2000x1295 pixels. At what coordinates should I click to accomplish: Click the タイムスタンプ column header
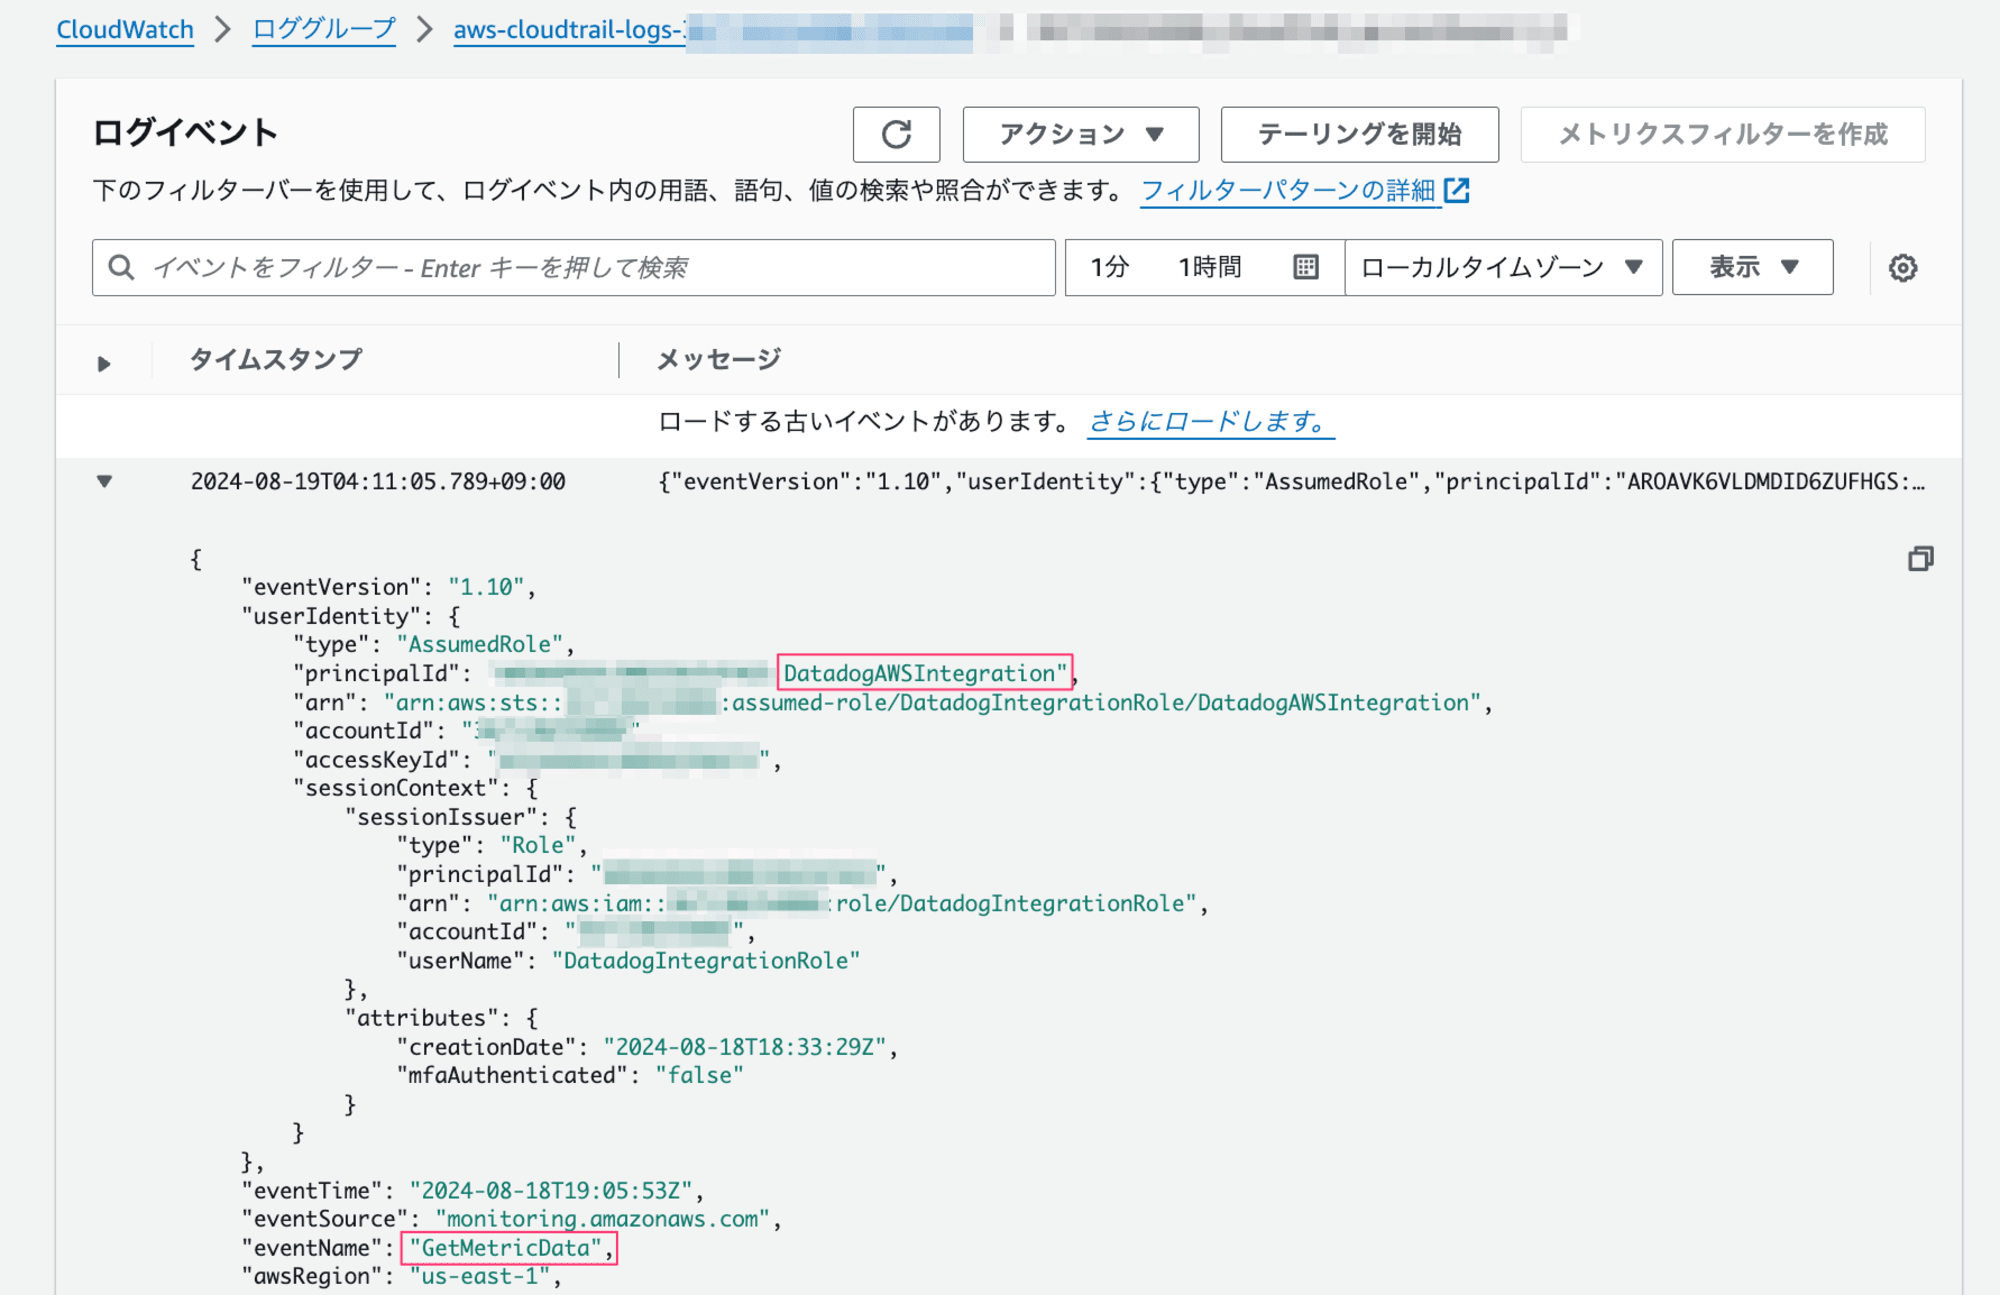pyautogui.click(x=276, y=359)
